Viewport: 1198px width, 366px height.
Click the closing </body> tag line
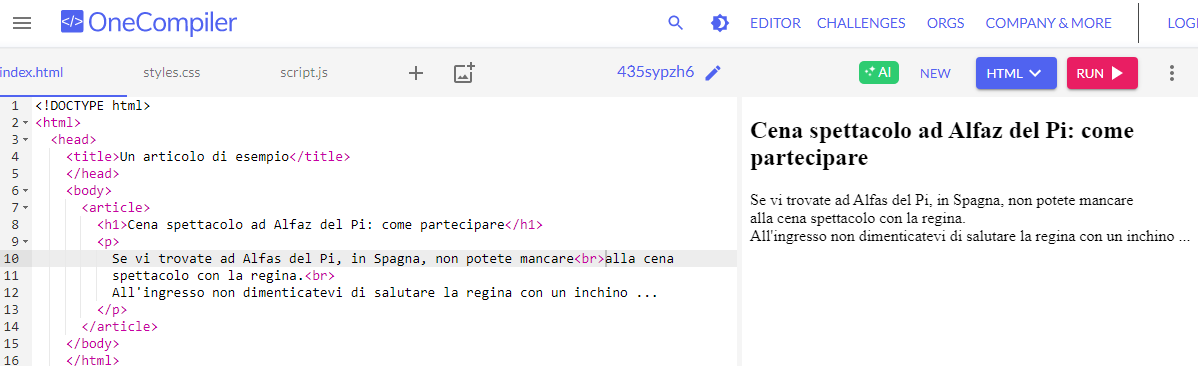[92, 343]
